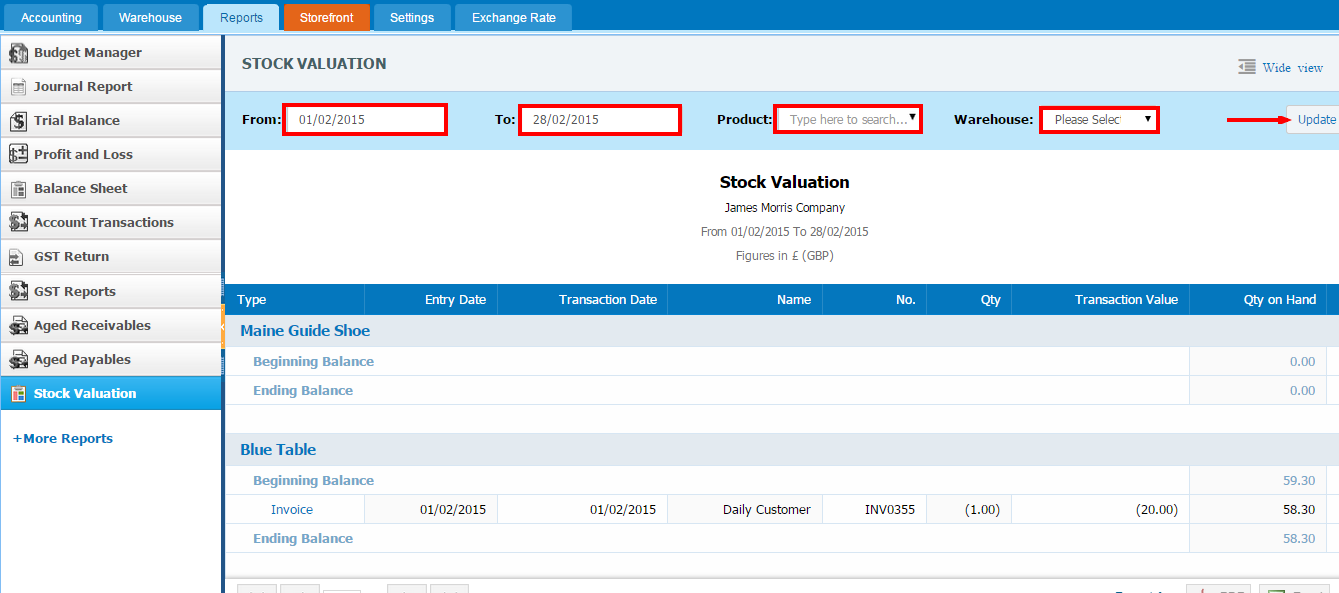Open Profit and Loss via its icon
The image size is (1339, 593).
18,155
